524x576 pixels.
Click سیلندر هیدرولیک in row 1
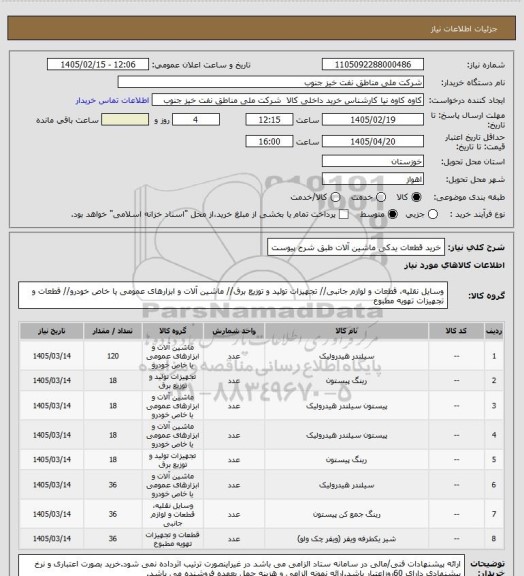[346, 356]
